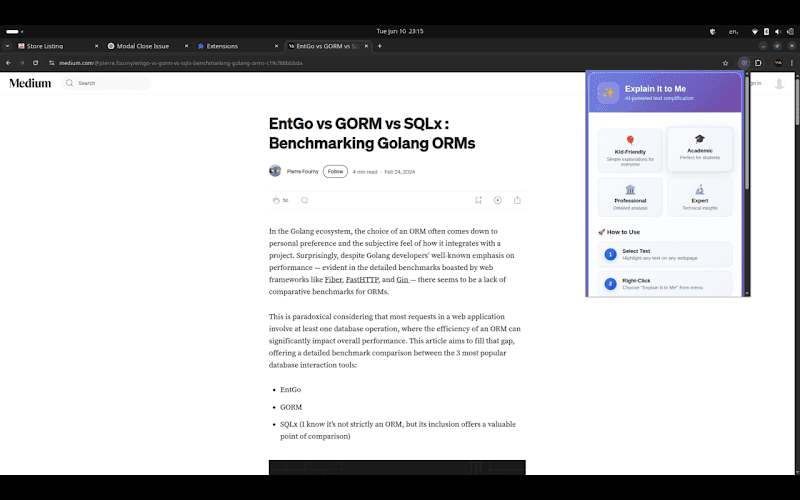Open the browser profile avatar
This screenshot has width=800, height=500.
coord(778,63)
